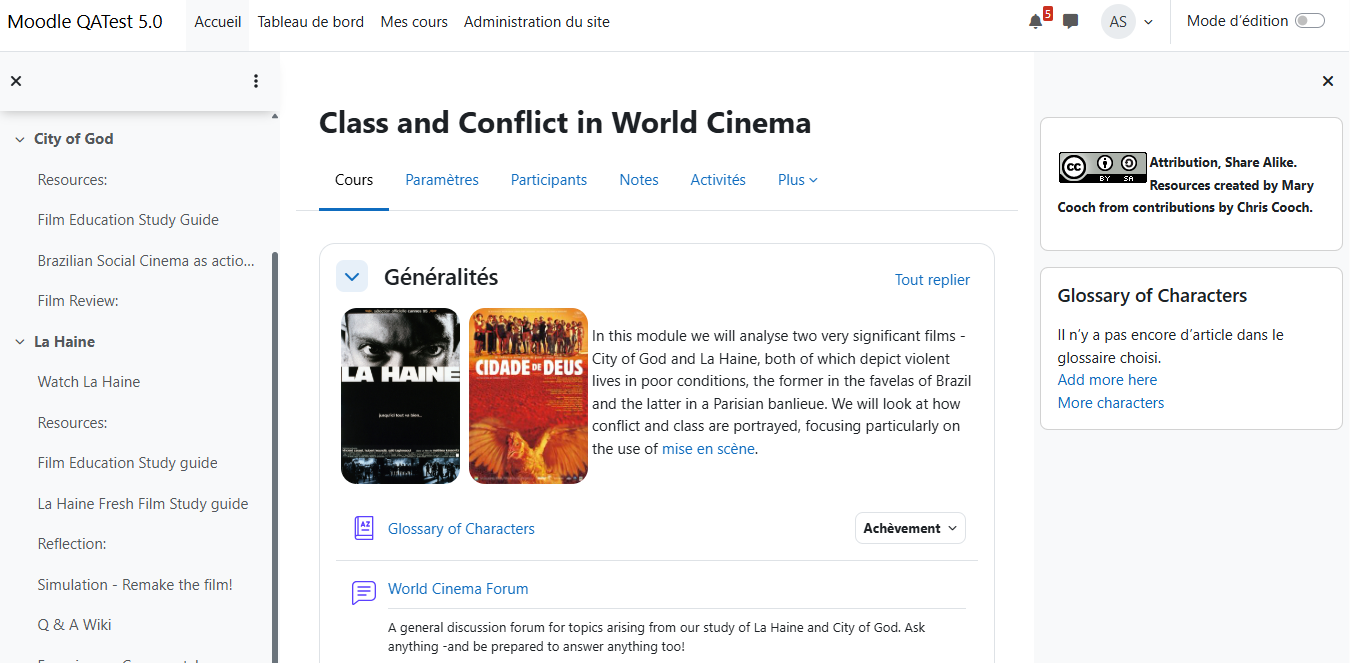Open La Haine Fresh Film Study guide
This screenshot has width=1350, height=663.
coord(143,504)
